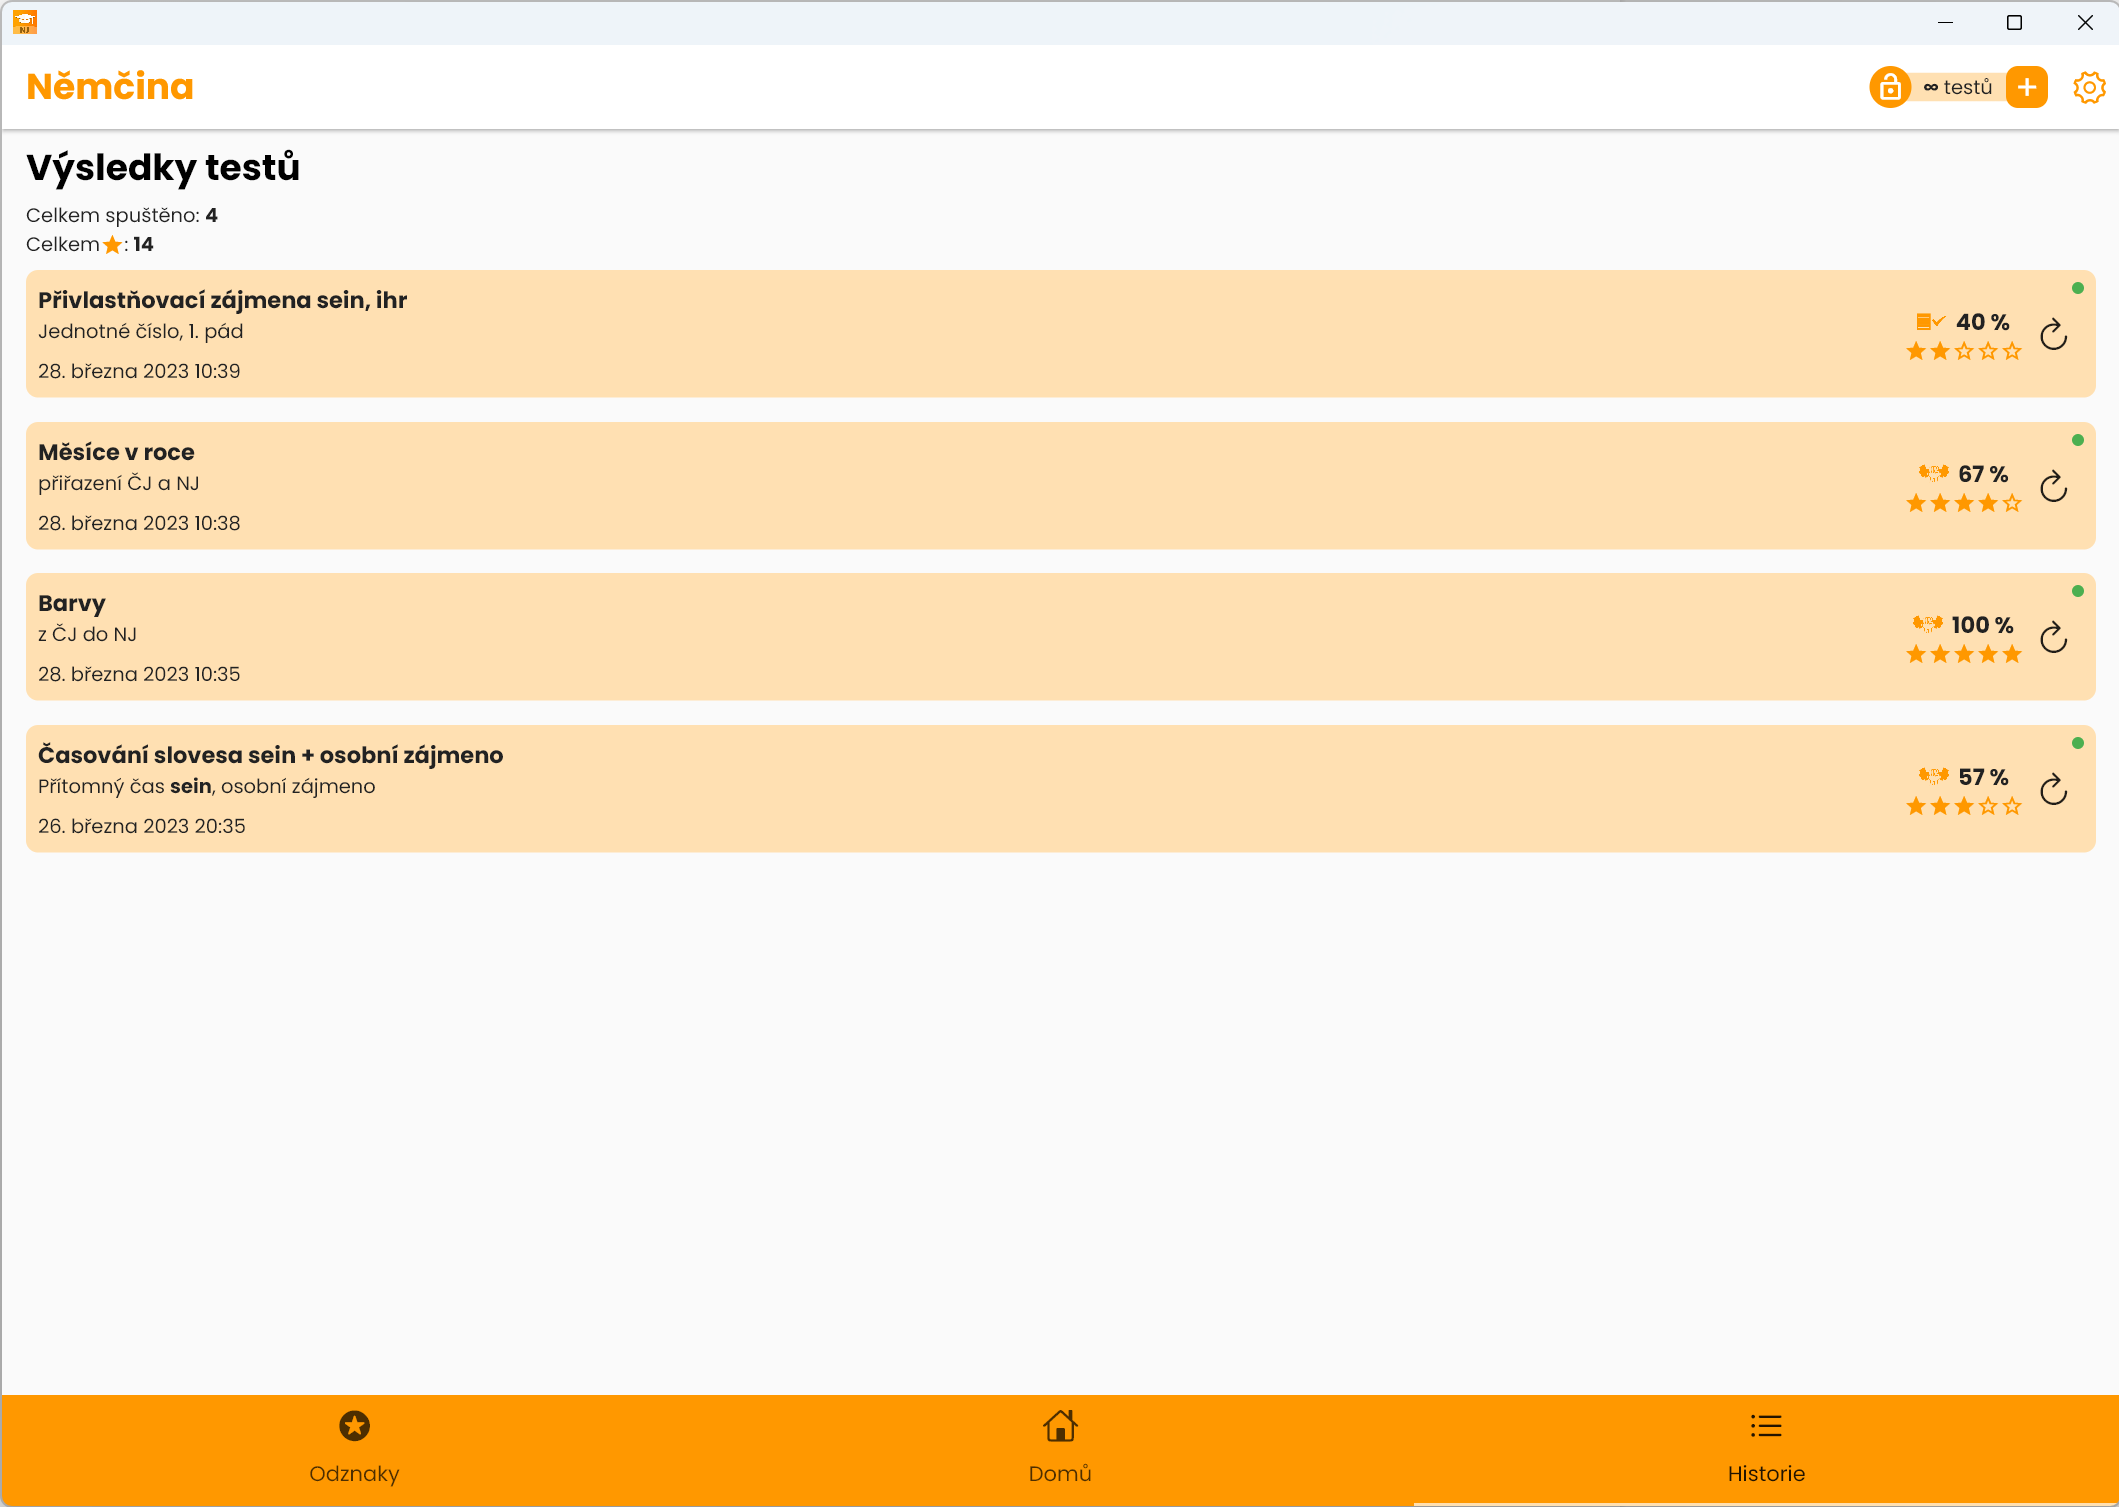Click the app icon in title bar
The image size is (2119, 1507).
click(25, 22)
